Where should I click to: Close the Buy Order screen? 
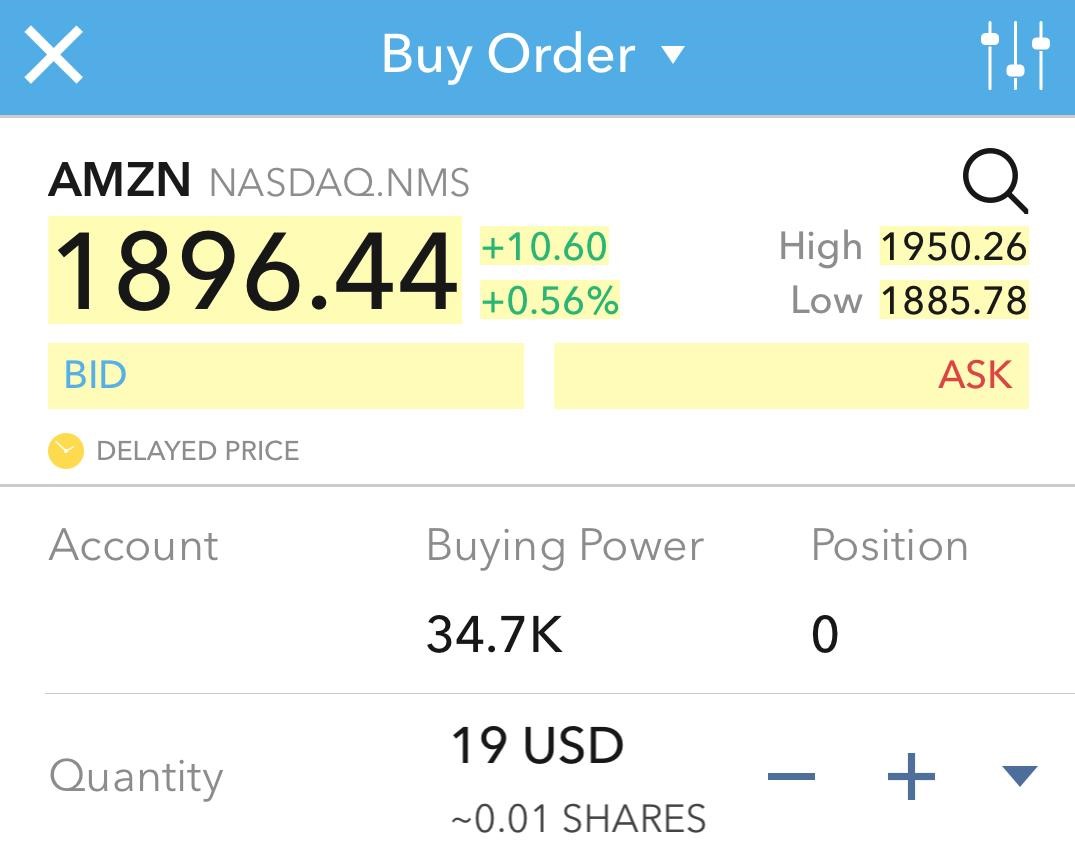[54, 55]
